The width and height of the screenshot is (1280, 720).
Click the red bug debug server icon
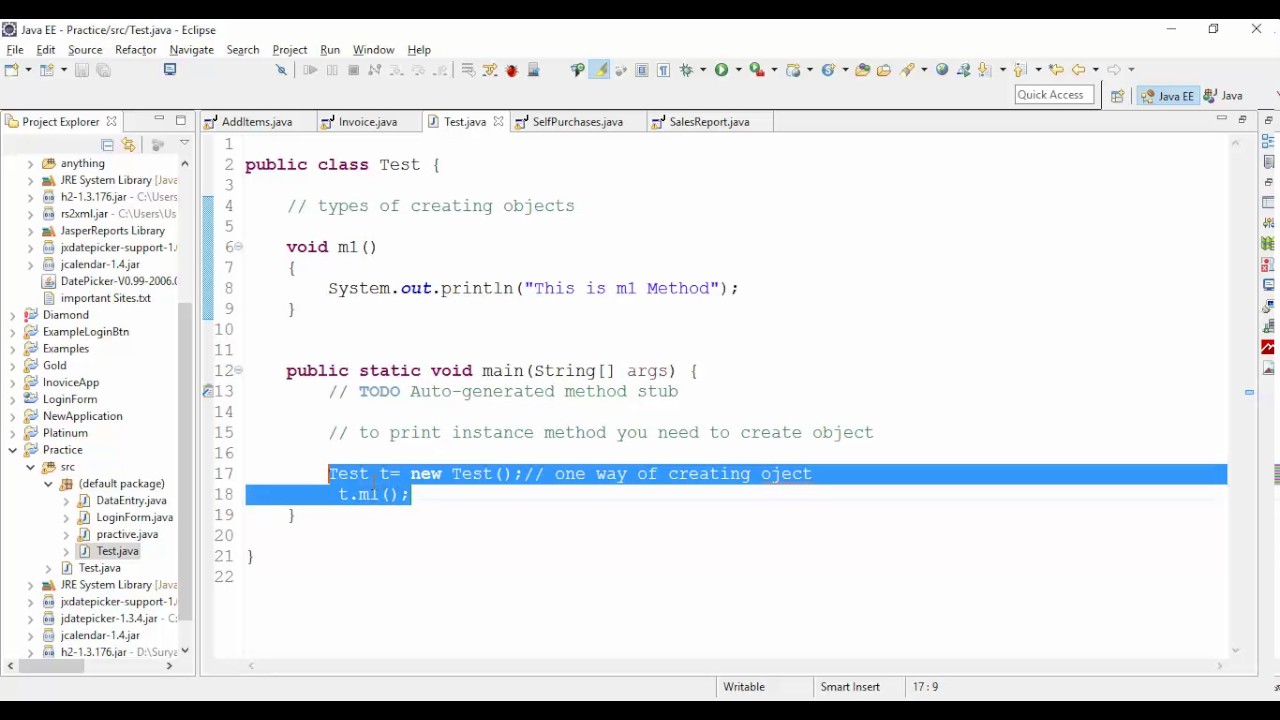tap(511, 70)
